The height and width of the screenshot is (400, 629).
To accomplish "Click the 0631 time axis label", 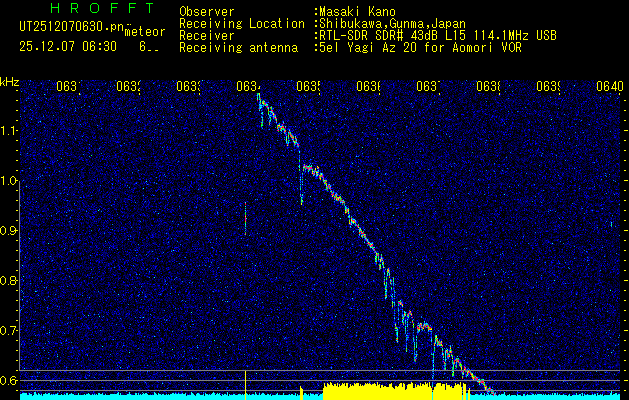I will pyautogui.click(x=68, y=86).
